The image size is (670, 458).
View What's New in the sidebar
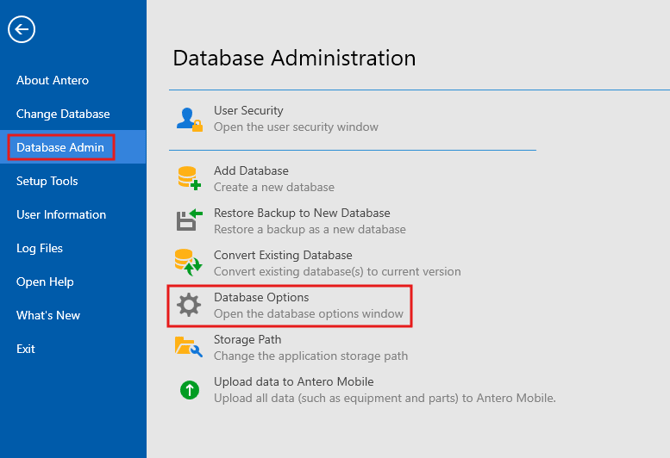(48, 316)
